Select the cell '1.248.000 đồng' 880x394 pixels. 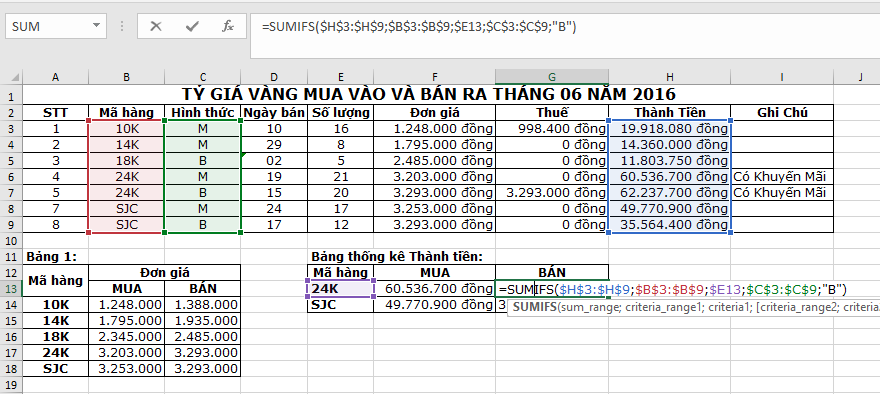coord(434,129)
